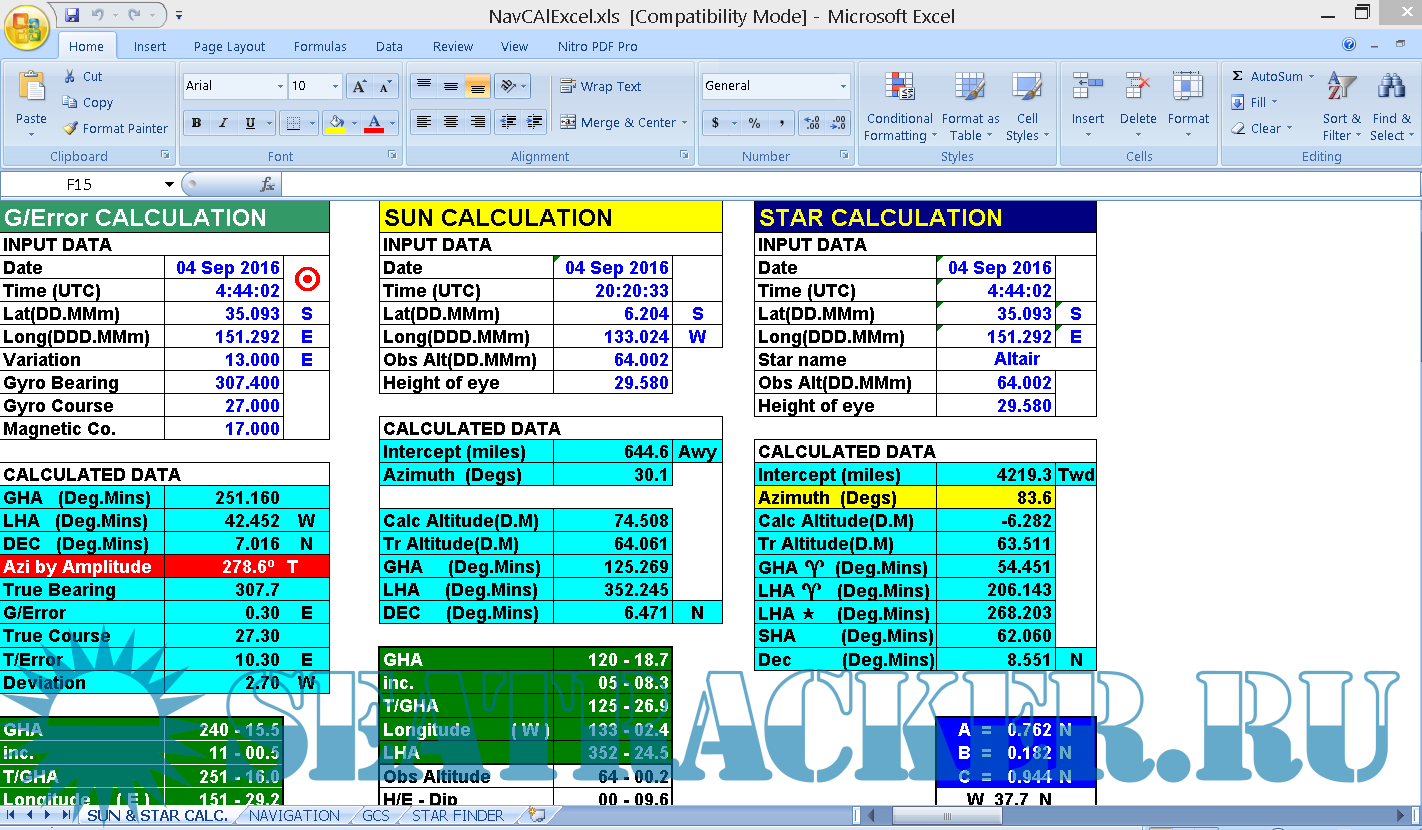This screenshot has height=830, width=1422.
Task: Click the Increase Font Size icon
Action: 359,86
